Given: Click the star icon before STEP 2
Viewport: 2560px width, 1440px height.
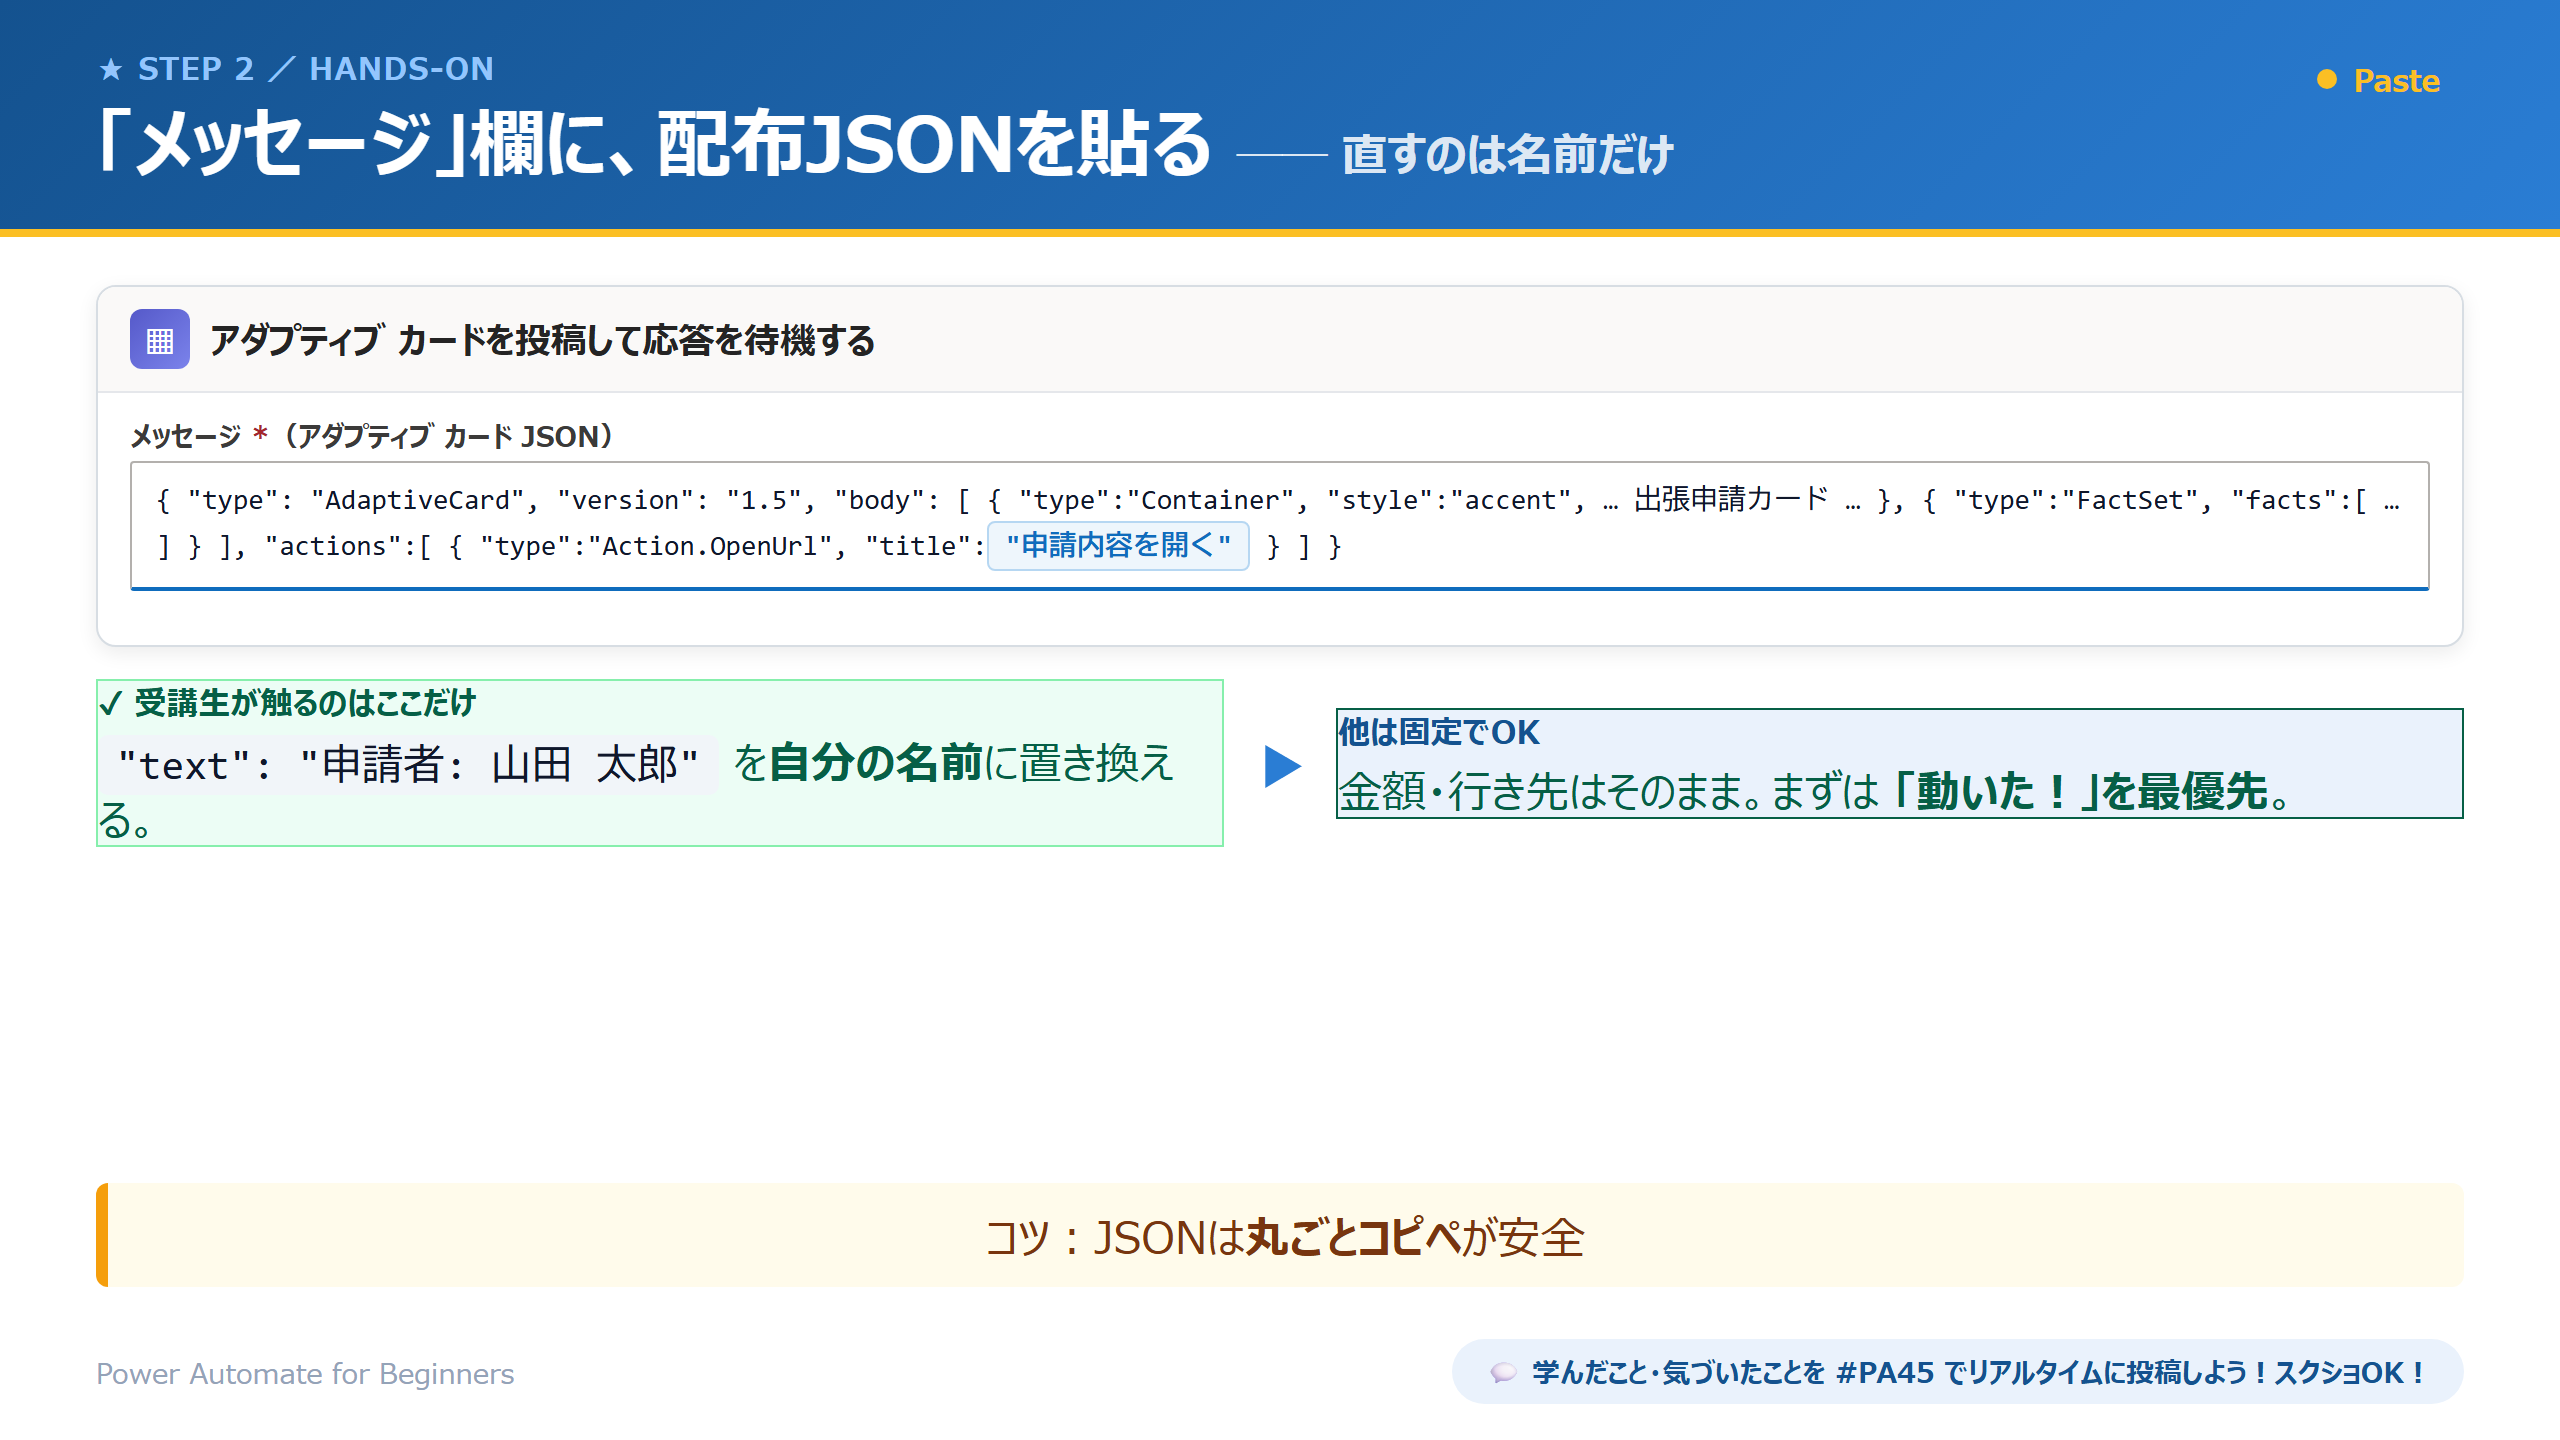Looking at the screenshot, I should [111, 70].
